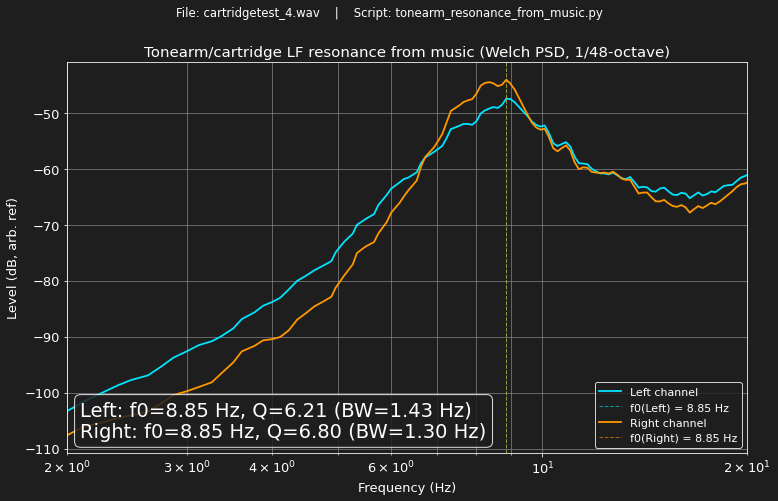Click the Right f0 Q=6.80 annotation line
Image resolution: width=778 pixels, height=501 pixels.
click(x=283, y=432)
